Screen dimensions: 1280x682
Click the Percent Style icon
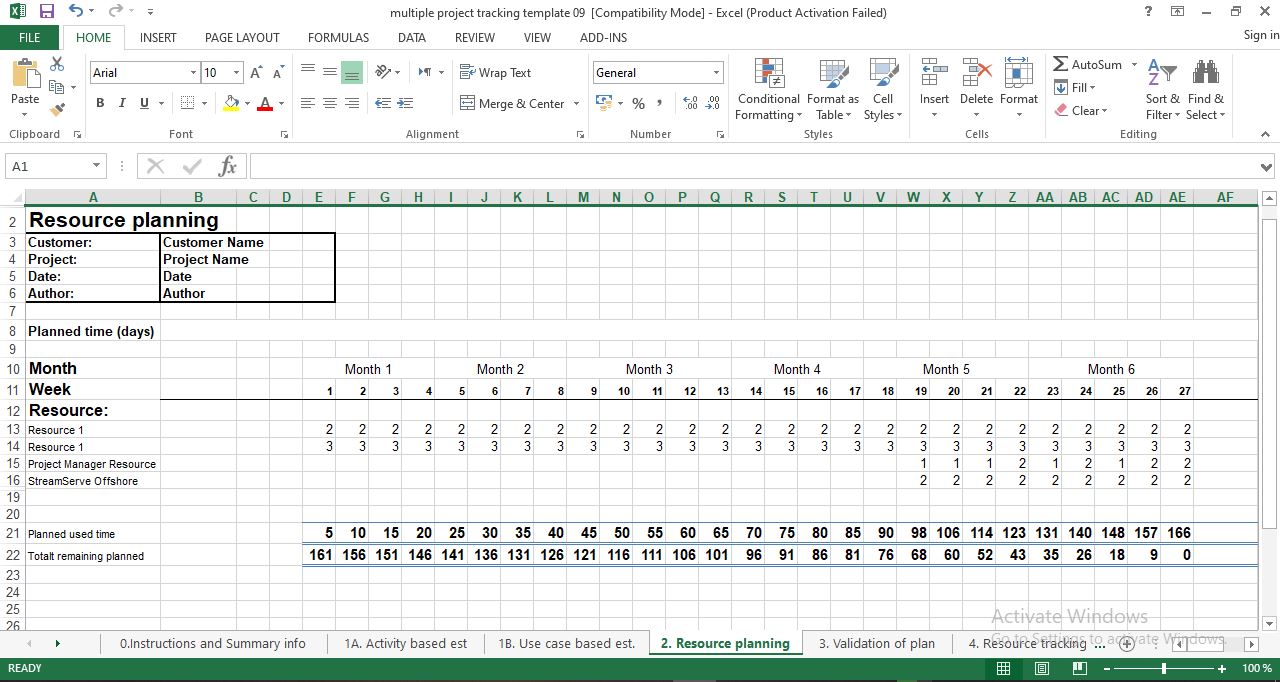pos(637,103)
